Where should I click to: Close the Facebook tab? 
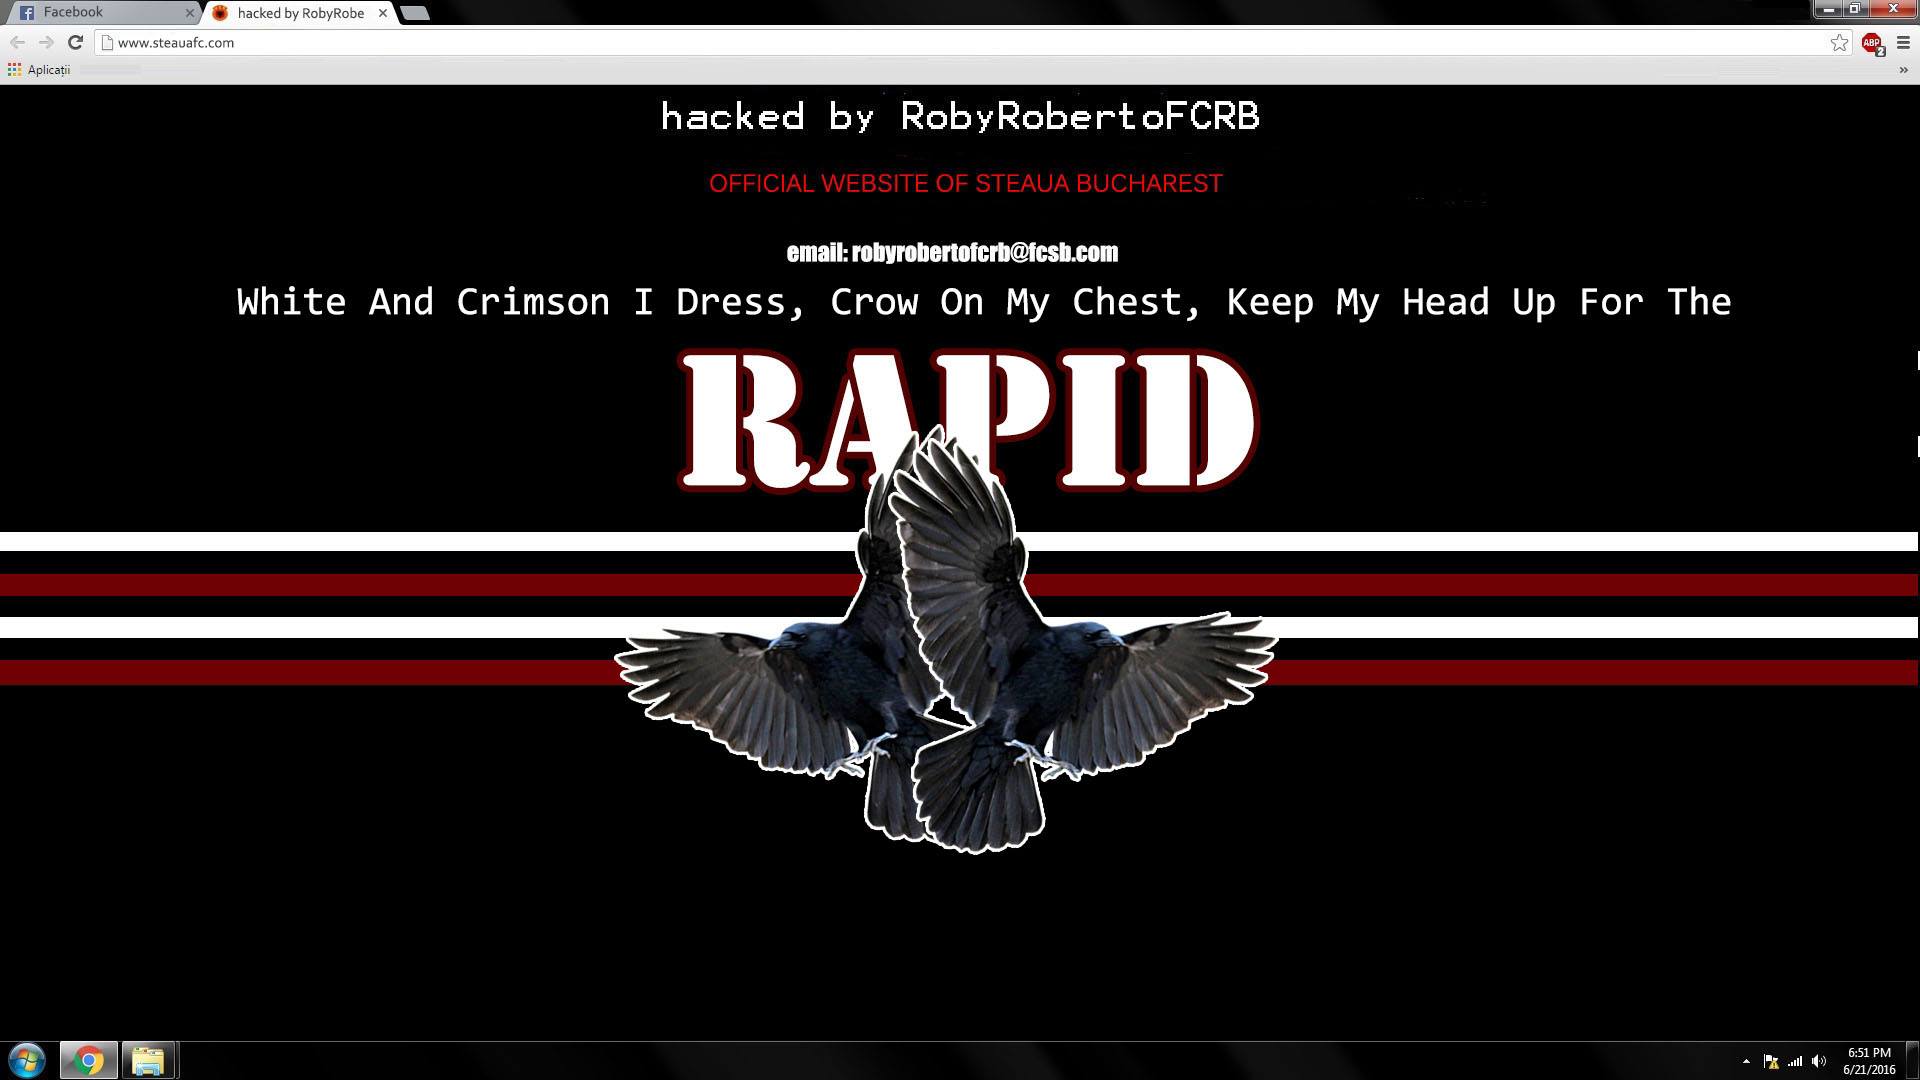190,13
